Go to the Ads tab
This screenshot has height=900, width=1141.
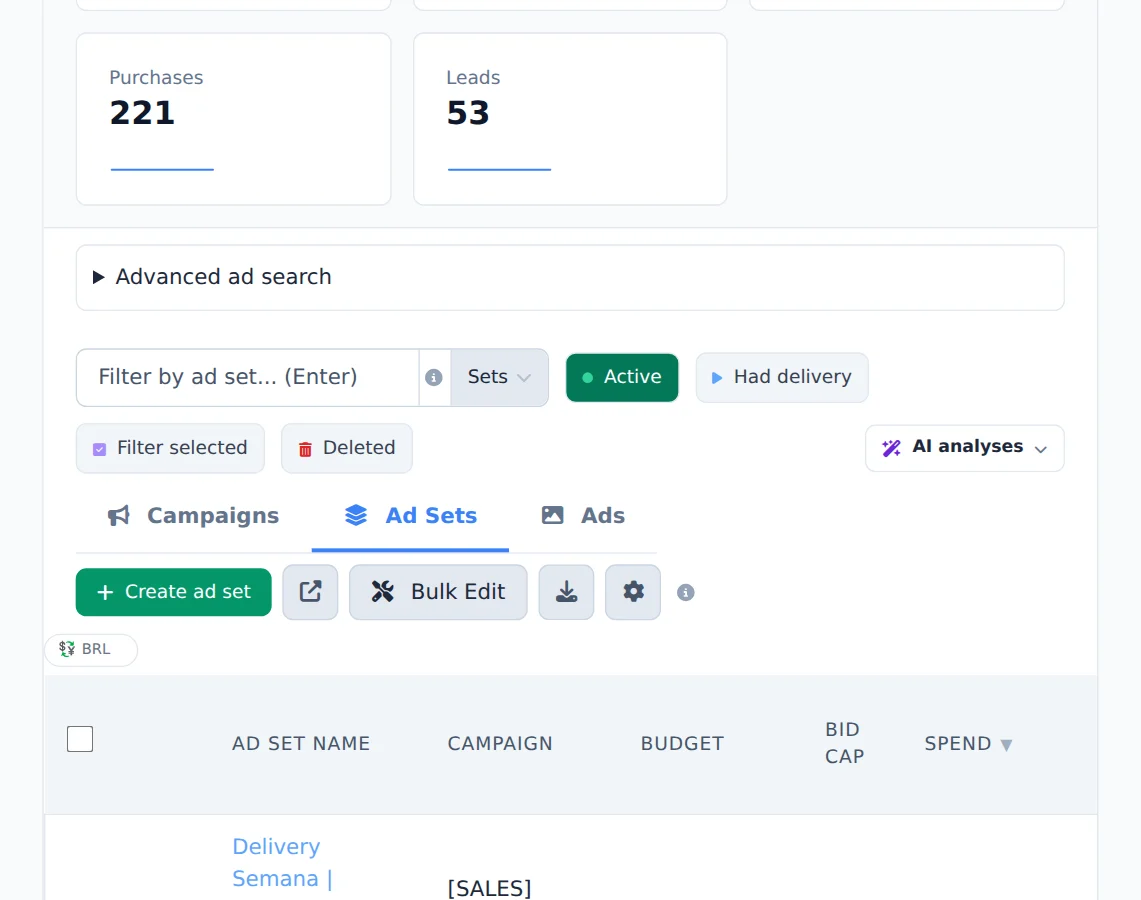pyautogui.click(x=583, y=516)
